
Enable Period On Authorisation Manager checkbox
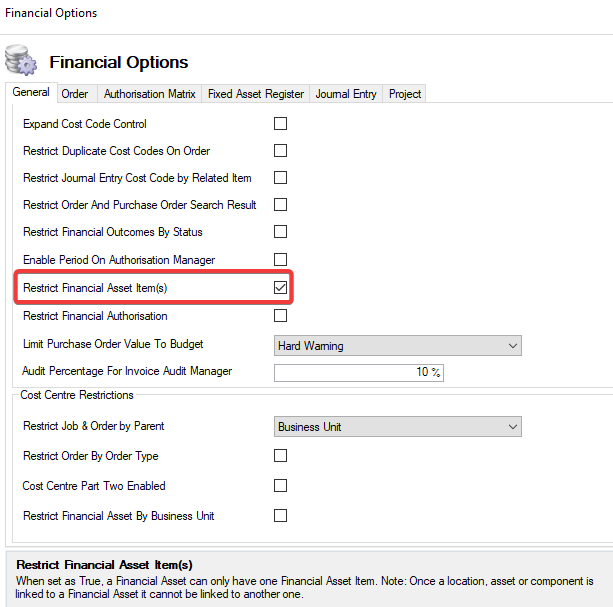tap(280, 260)
